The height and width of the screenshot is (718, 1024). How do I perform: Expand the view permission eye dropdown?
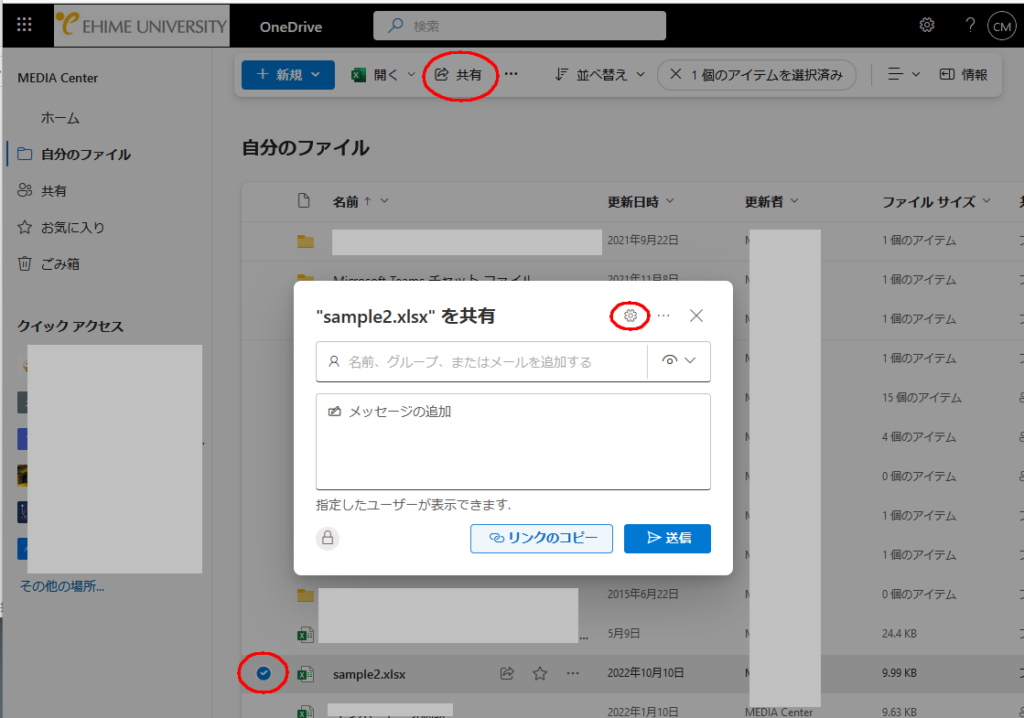pyautogui.click(x=679, y=361)
